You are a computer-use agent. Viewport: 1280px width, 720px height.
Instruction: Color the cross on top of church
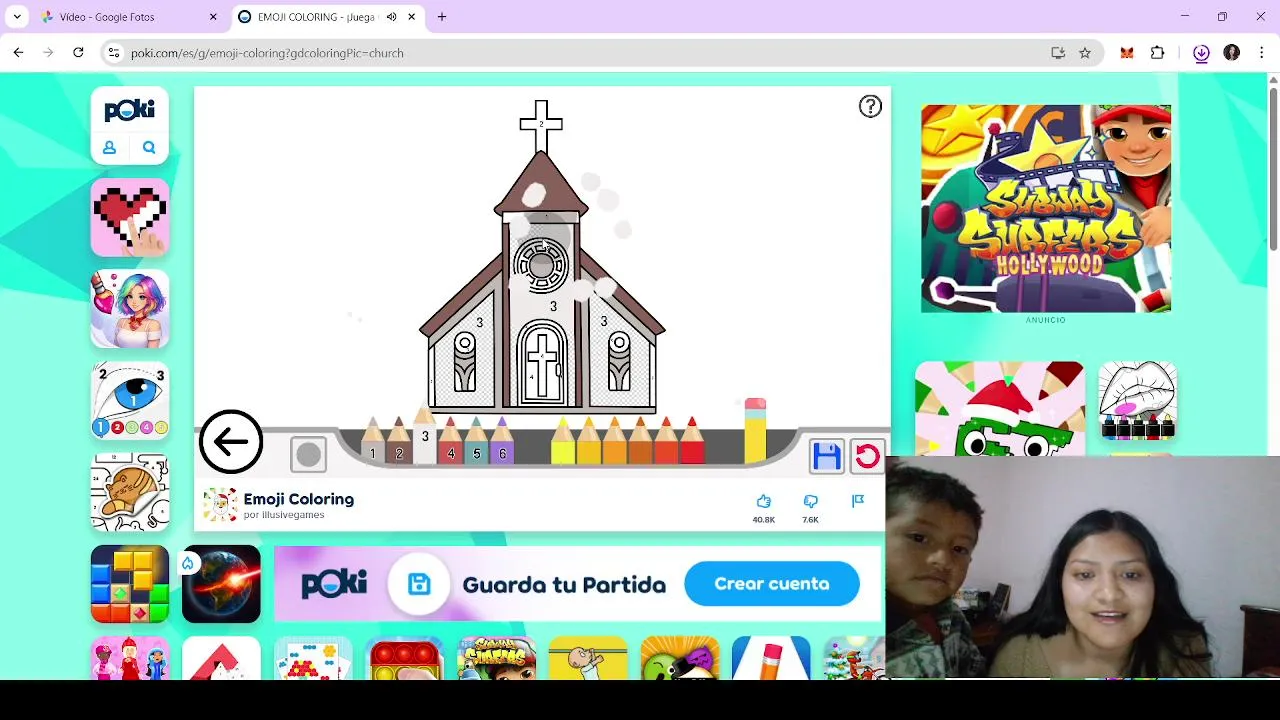[541, 125]
